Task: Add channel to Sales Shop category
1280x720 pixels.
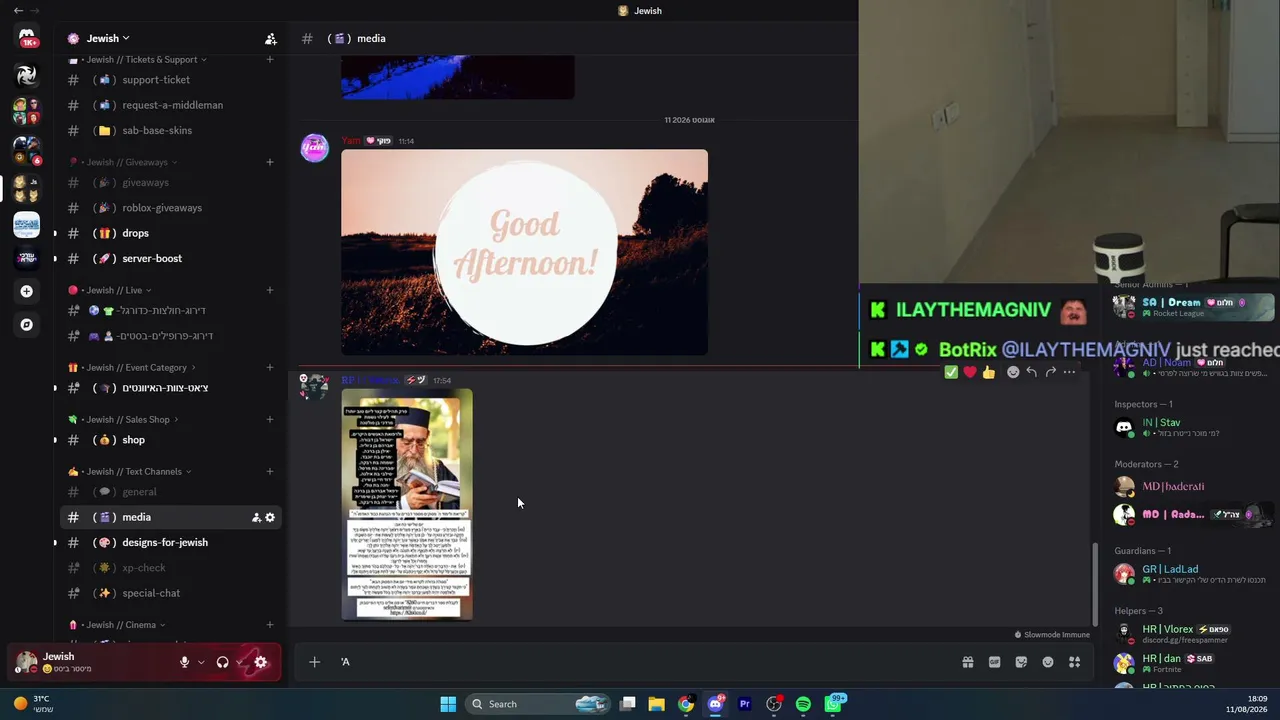Action: pyautogui.click(x=270, y=419)
